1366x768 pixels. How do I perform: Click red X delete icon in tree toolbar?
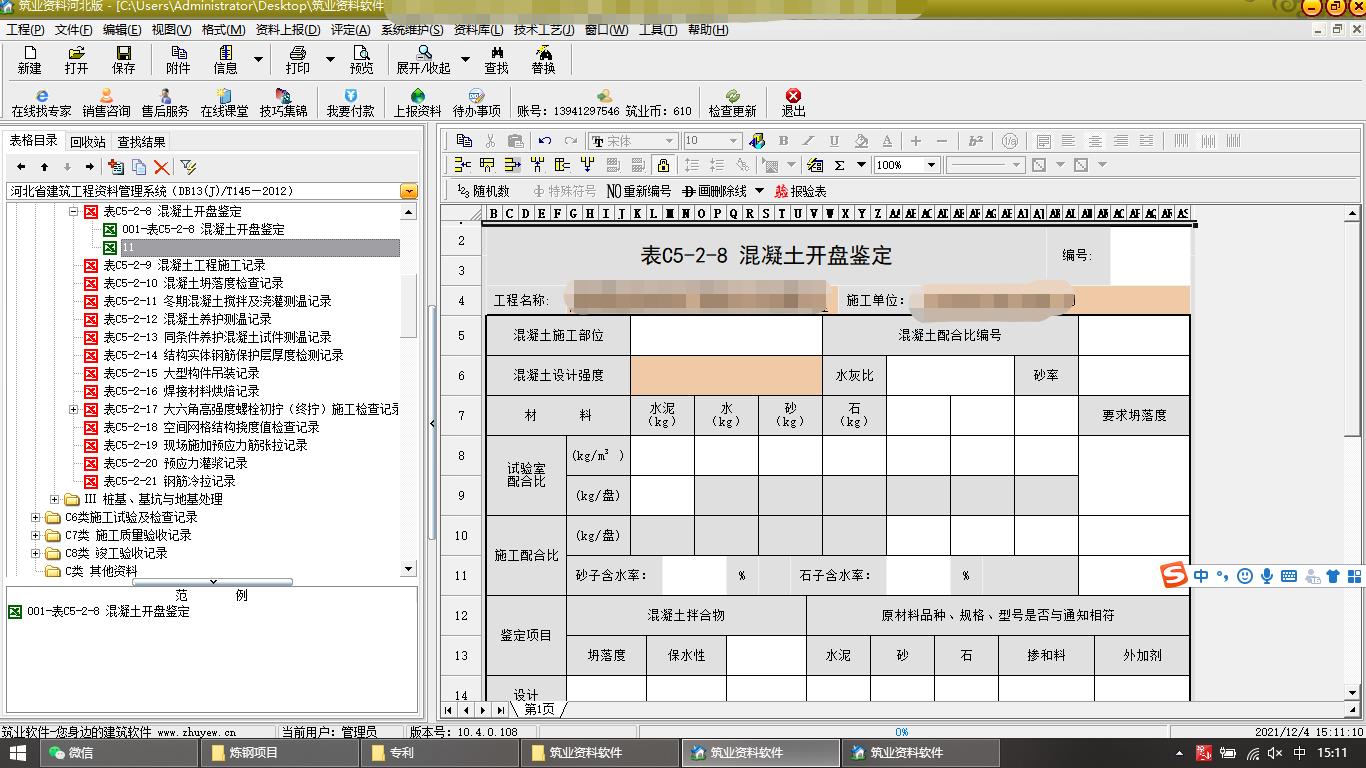(162, 167)
